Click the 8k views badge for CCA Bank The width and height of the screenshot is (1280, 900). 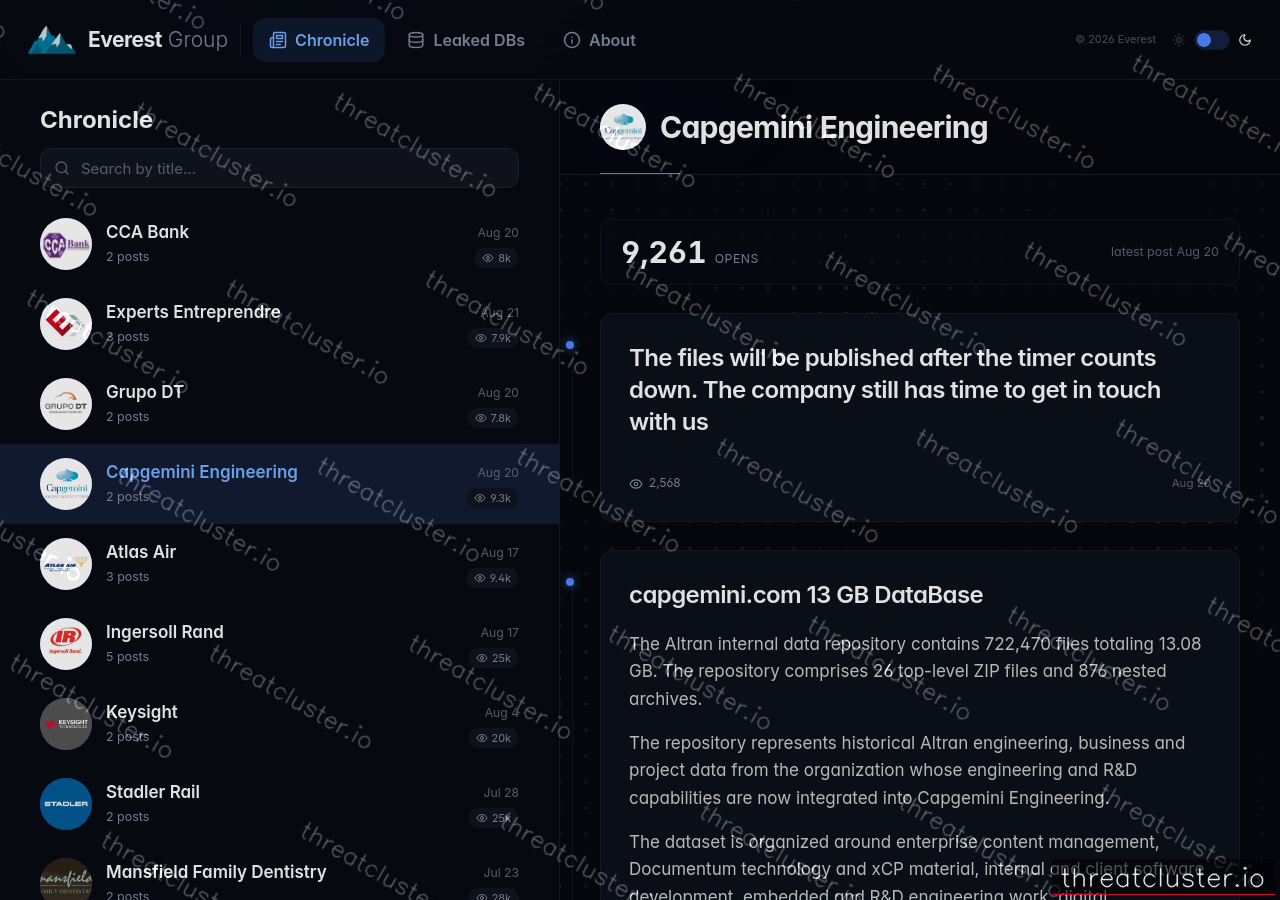(496, 258)
